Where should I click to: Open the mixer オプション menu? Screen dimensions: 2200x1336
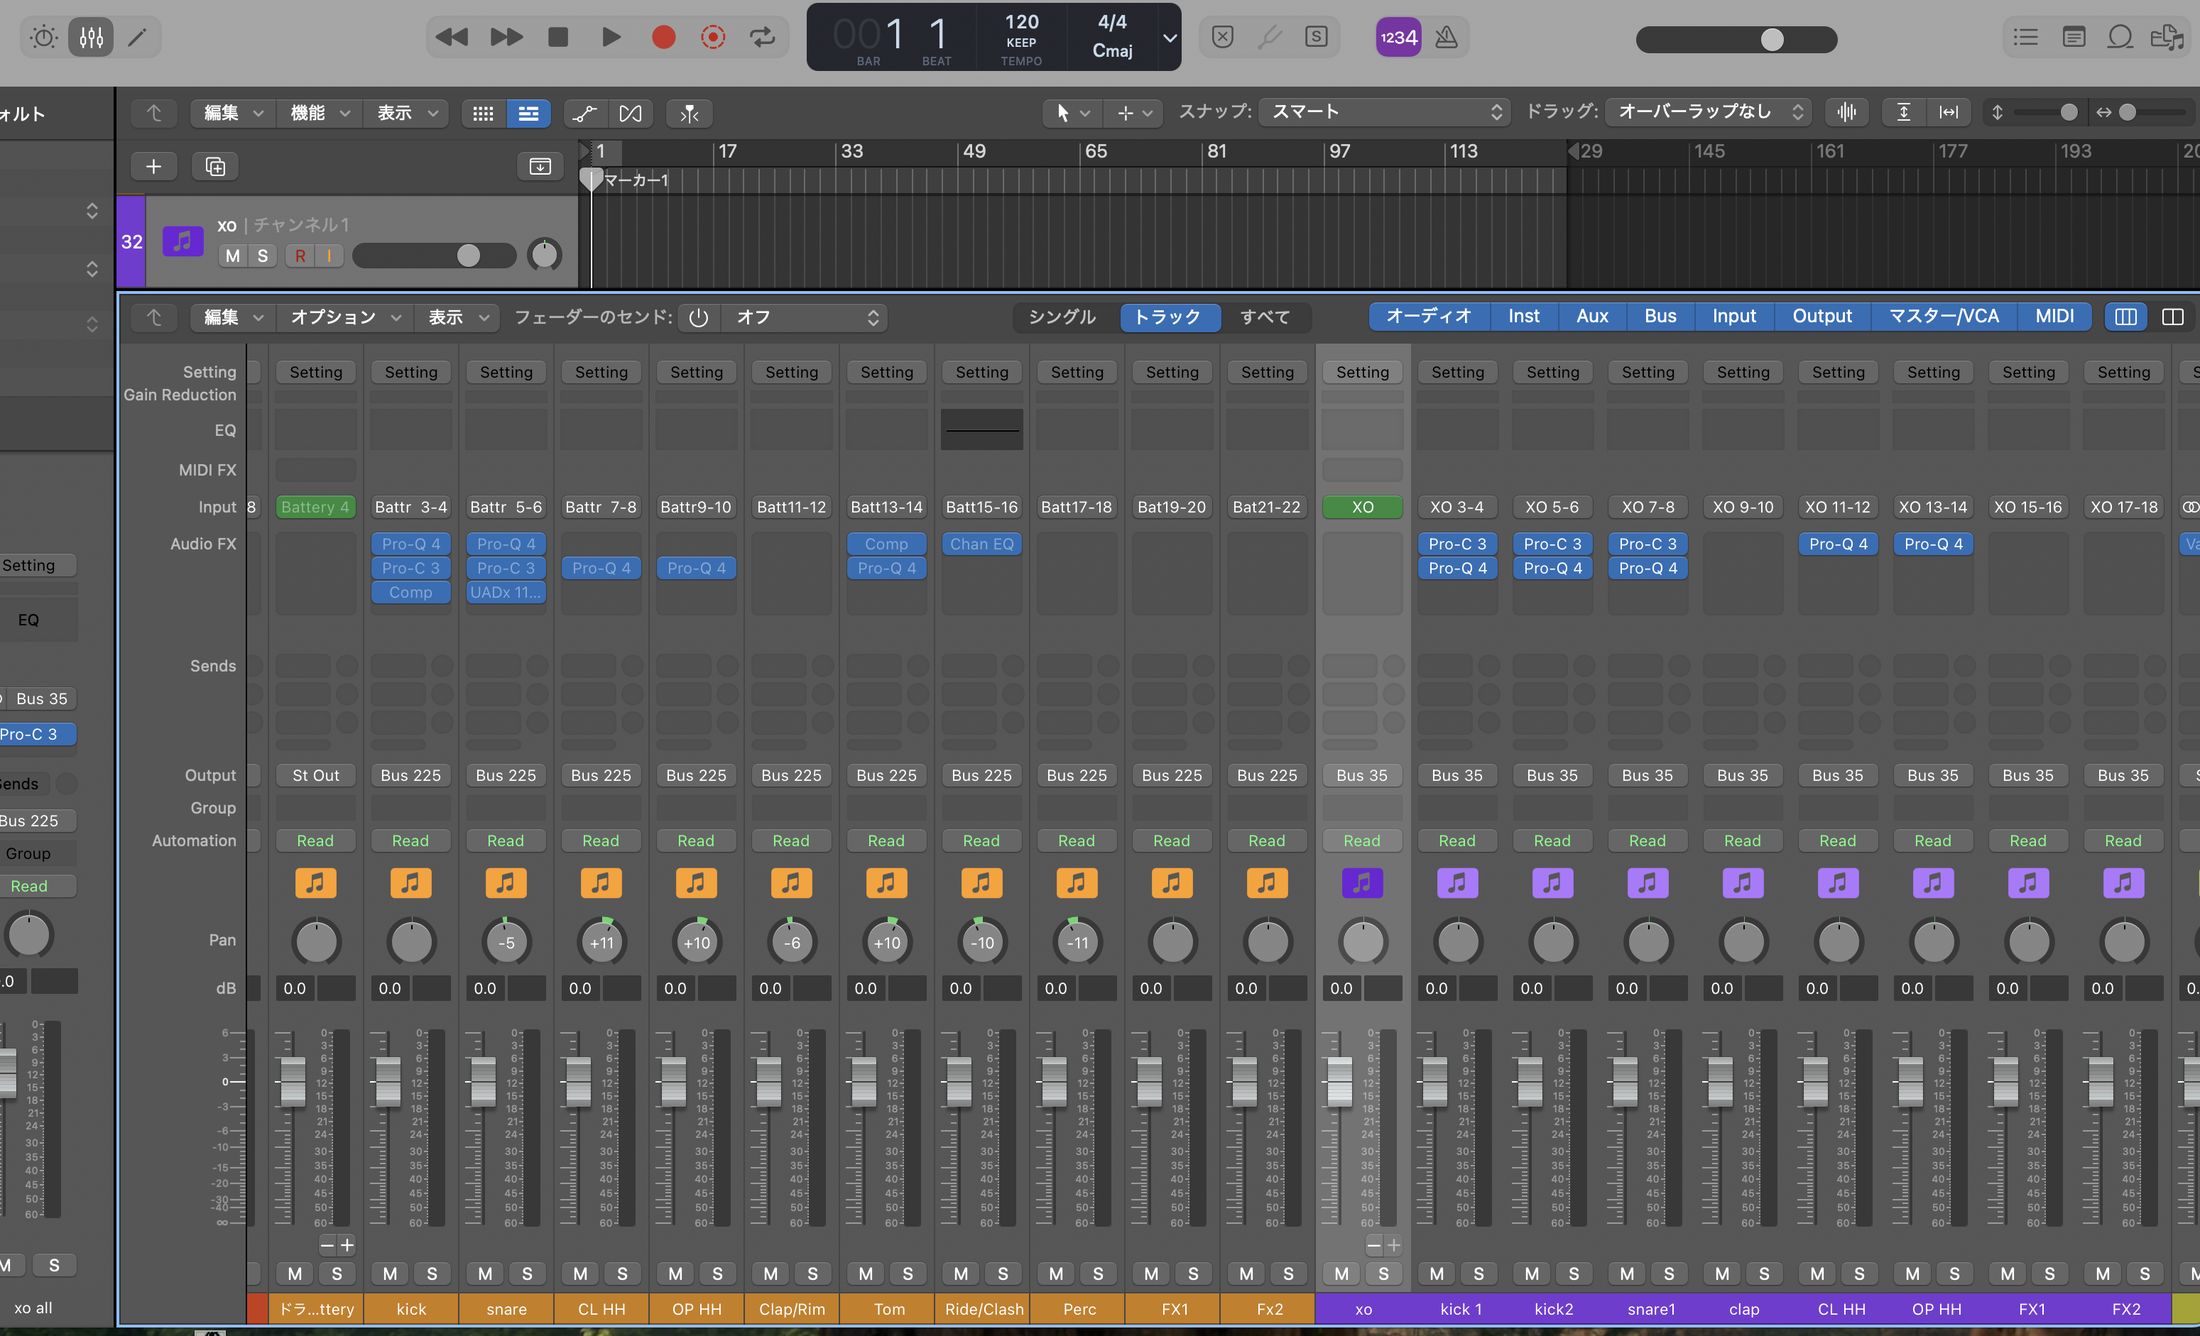(x=345, y=317)
